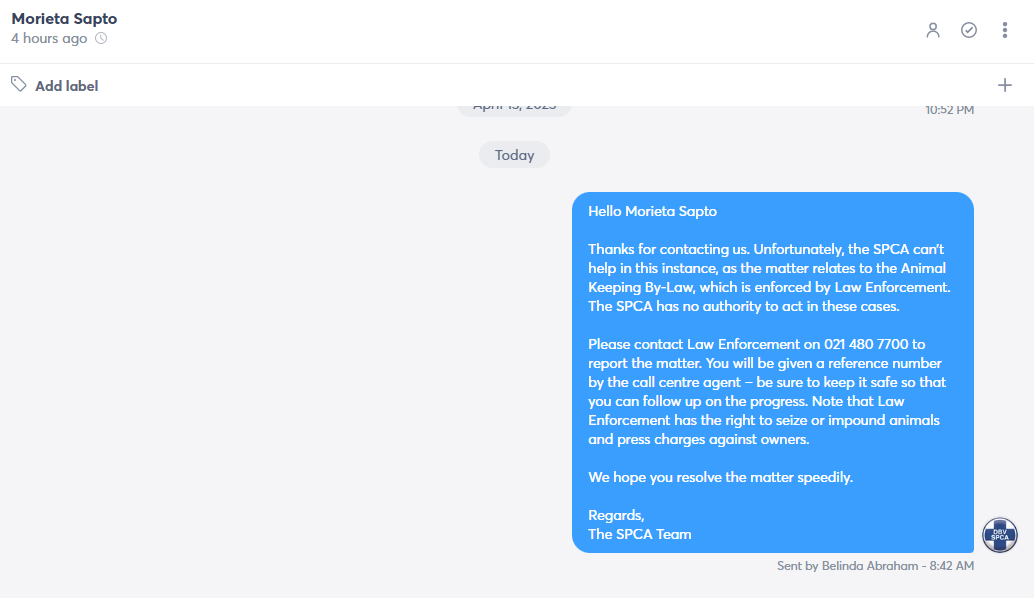Mark conversation done with the checkmark icon

tap(969, 30)
